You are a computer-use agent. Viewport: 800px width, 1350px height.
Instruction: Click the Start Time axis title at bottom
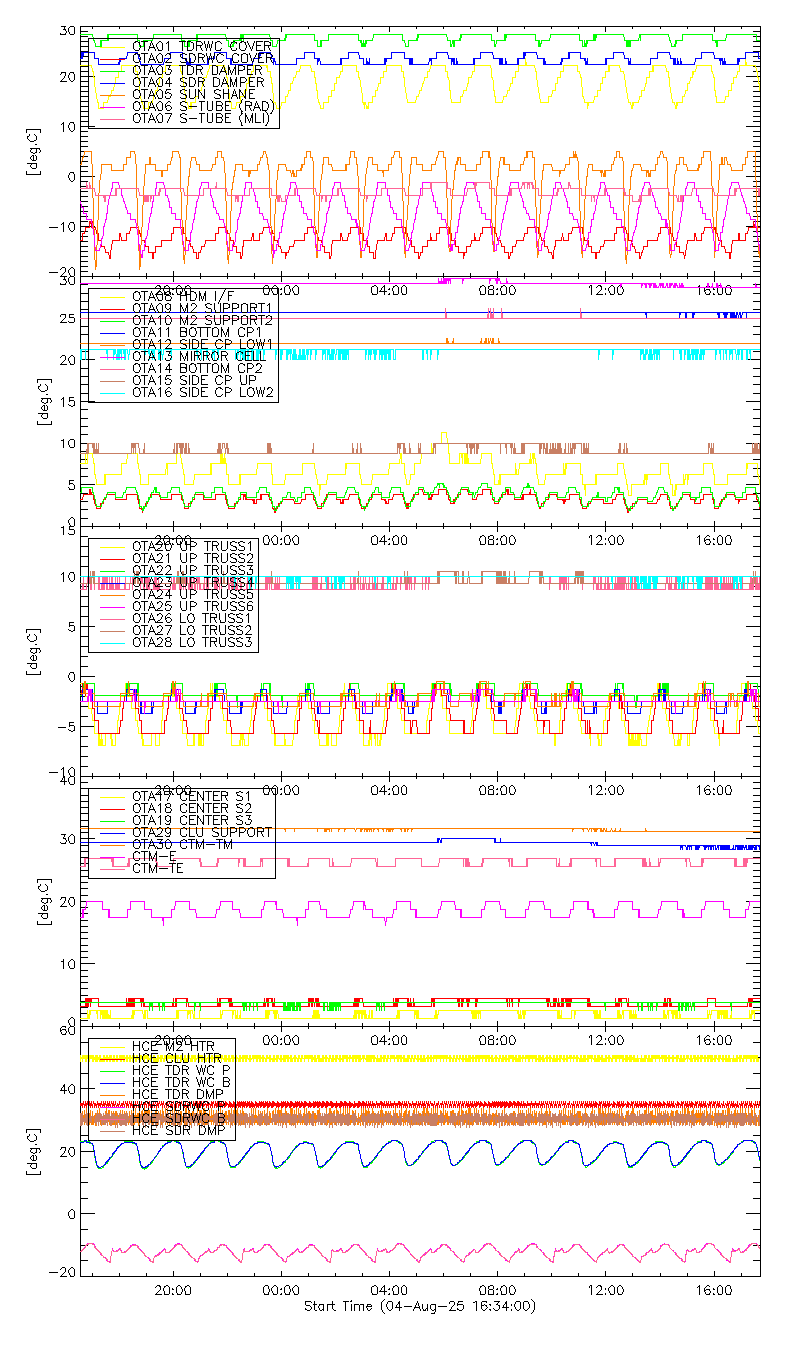click(x=419, y=1307)
